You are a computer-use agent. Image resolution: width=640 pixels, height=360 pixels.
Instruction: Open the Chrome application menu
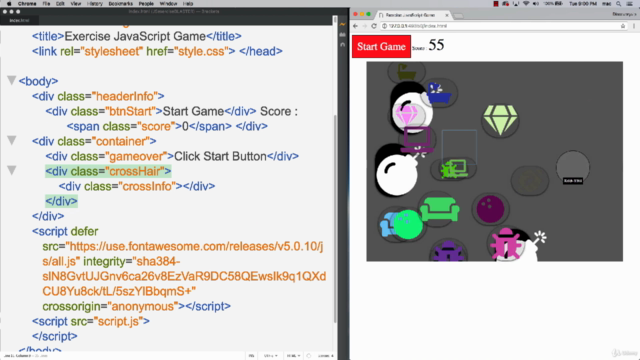tap(27, 4)
